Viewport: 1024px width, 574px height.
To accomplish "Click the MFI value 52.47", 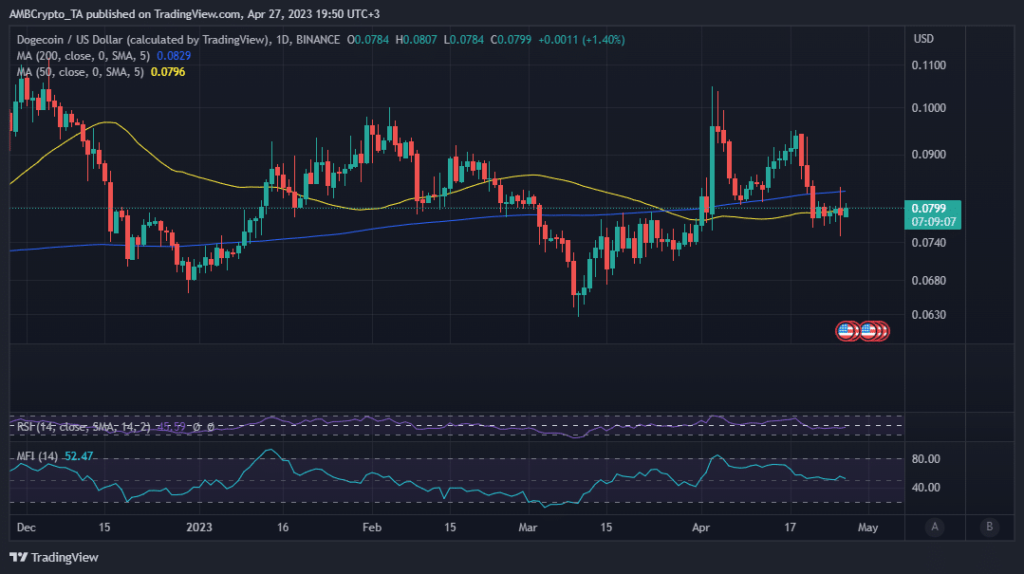I will (78, 456).
